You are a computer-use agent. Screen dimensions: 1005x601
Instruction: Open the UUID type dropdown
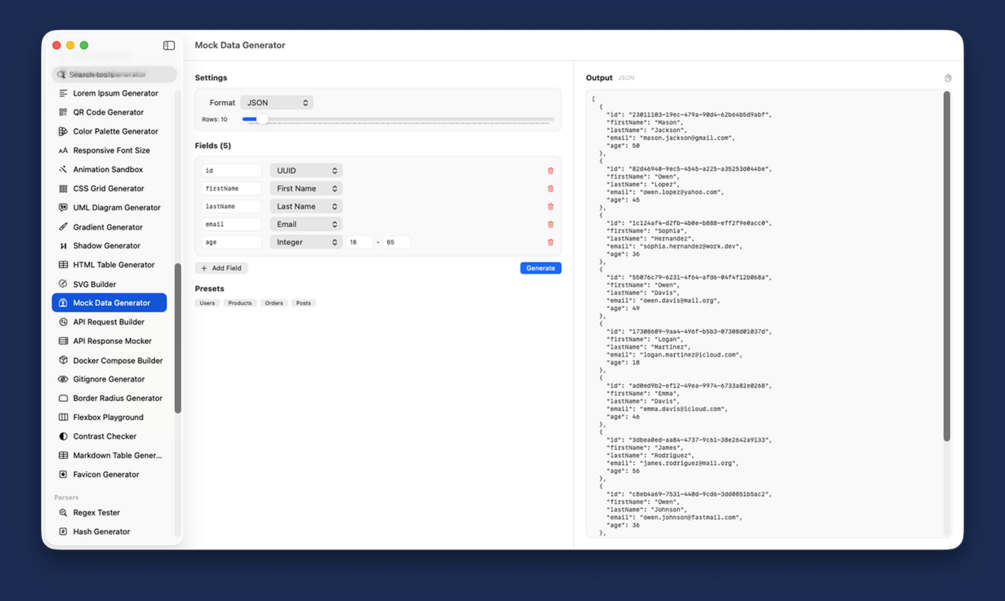(306, 170)
